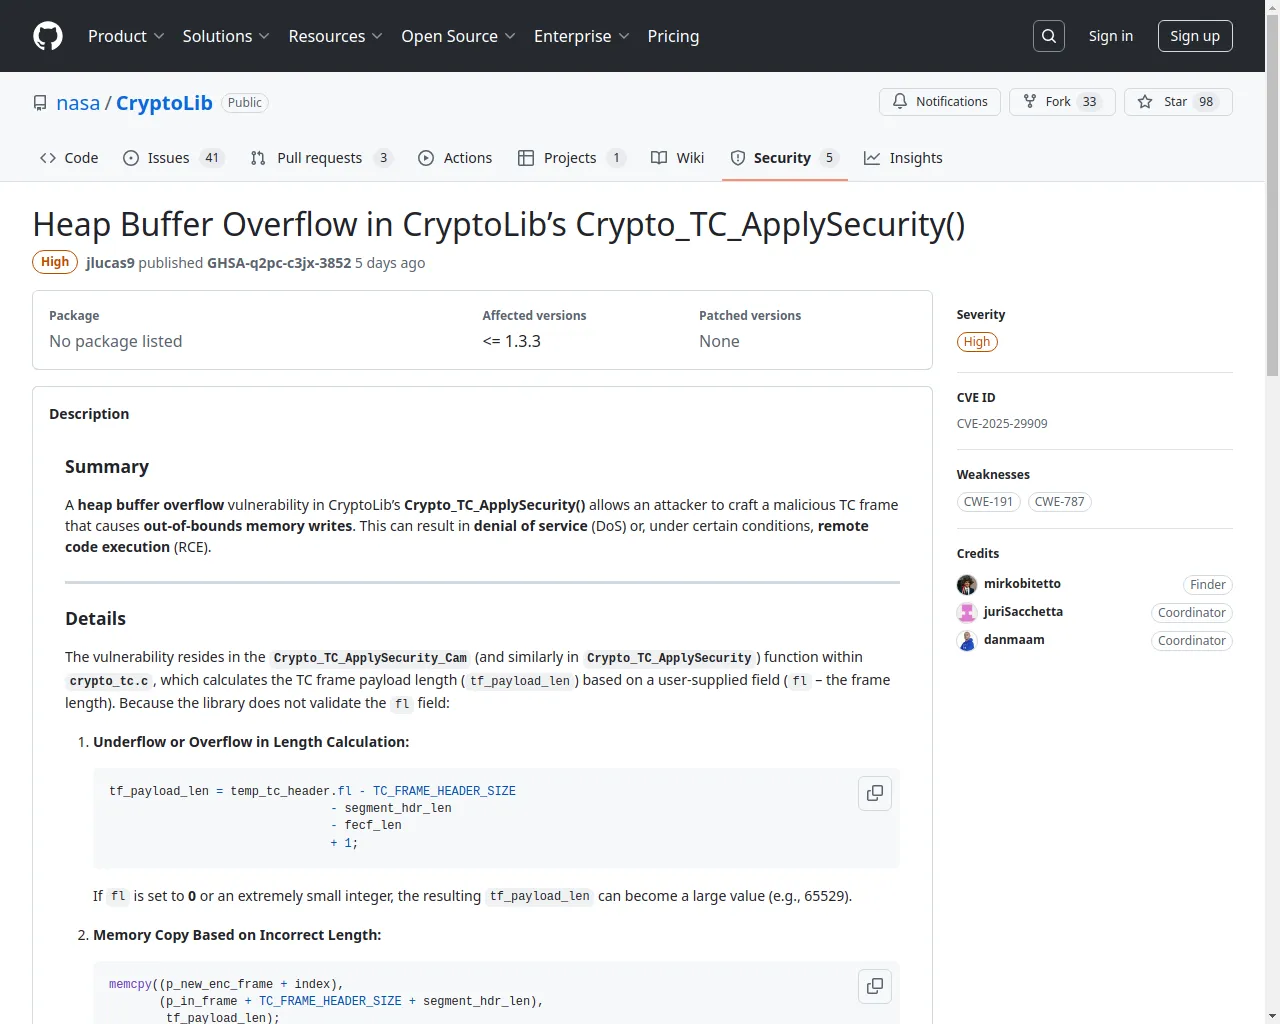Click the repository icon beside nasa
The width and height of the screenshot is (1280, 1024).
[40, 103]
